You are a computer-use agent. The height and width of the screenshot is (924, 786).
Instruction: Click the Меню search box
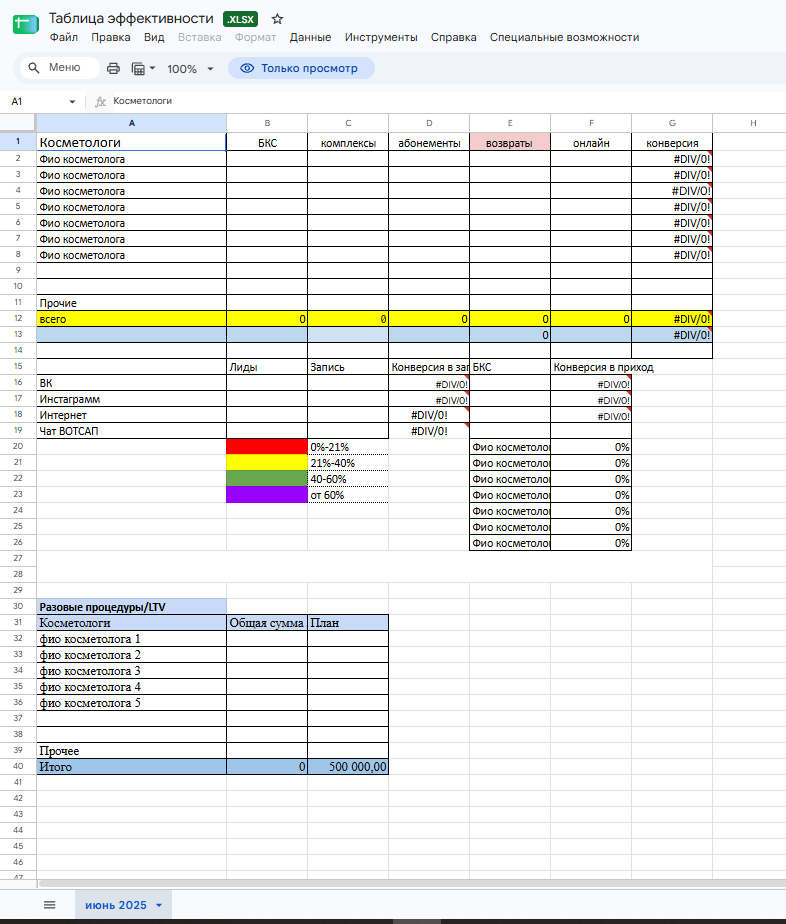(60, 68)
